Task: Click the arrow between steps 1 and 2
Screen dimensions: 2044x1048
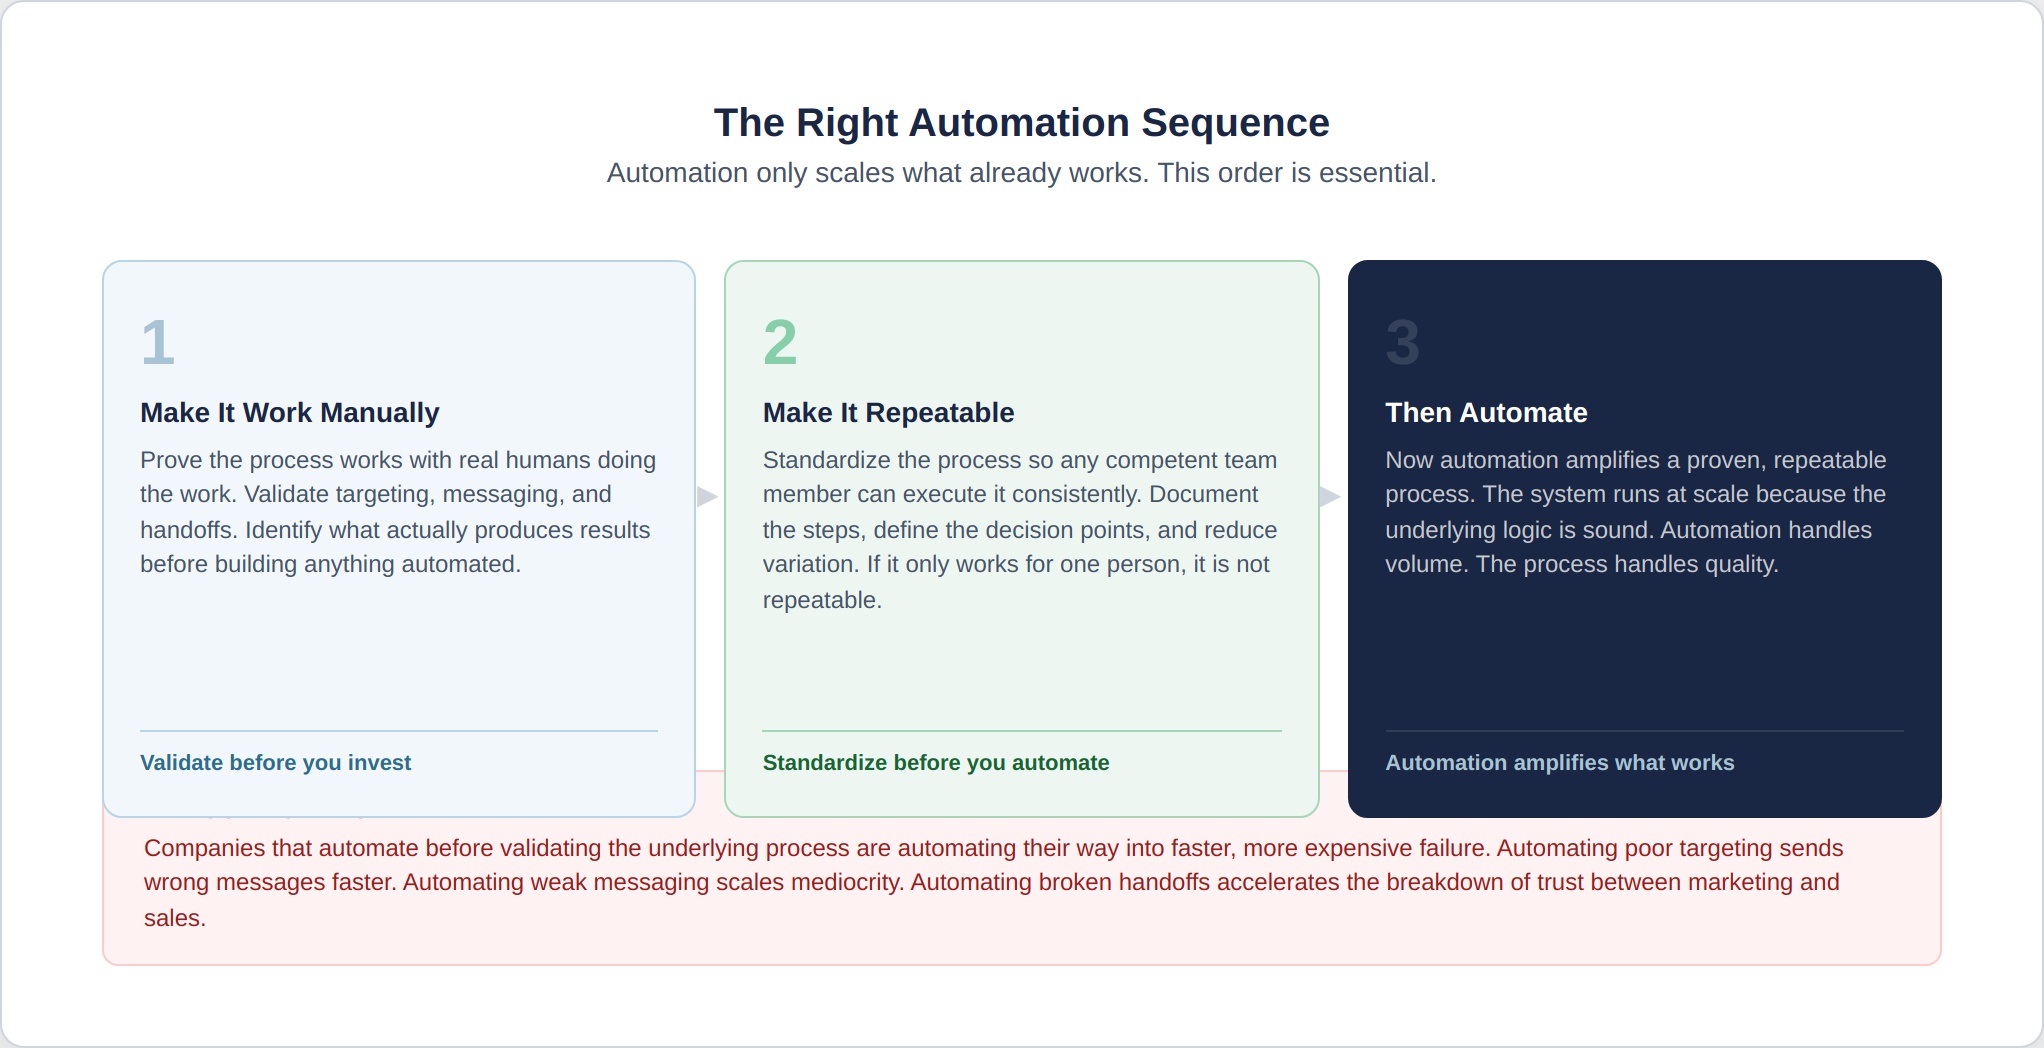Action: click(x=707, y=496)
